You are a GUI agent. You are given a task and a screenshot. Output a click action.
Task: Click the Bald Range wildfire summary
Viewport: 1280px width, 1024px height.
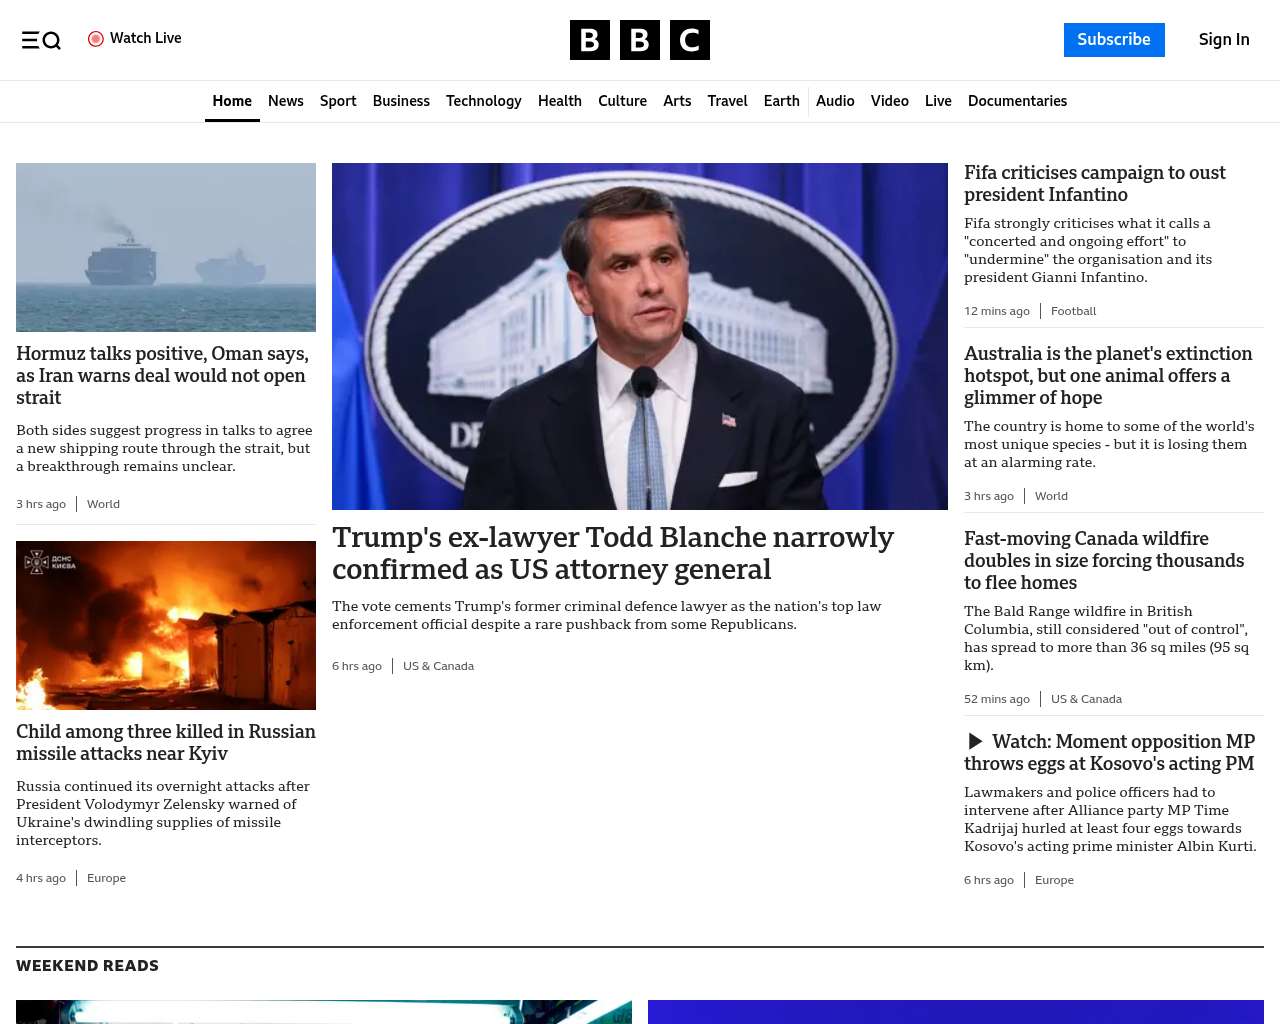coord(1107,638)
